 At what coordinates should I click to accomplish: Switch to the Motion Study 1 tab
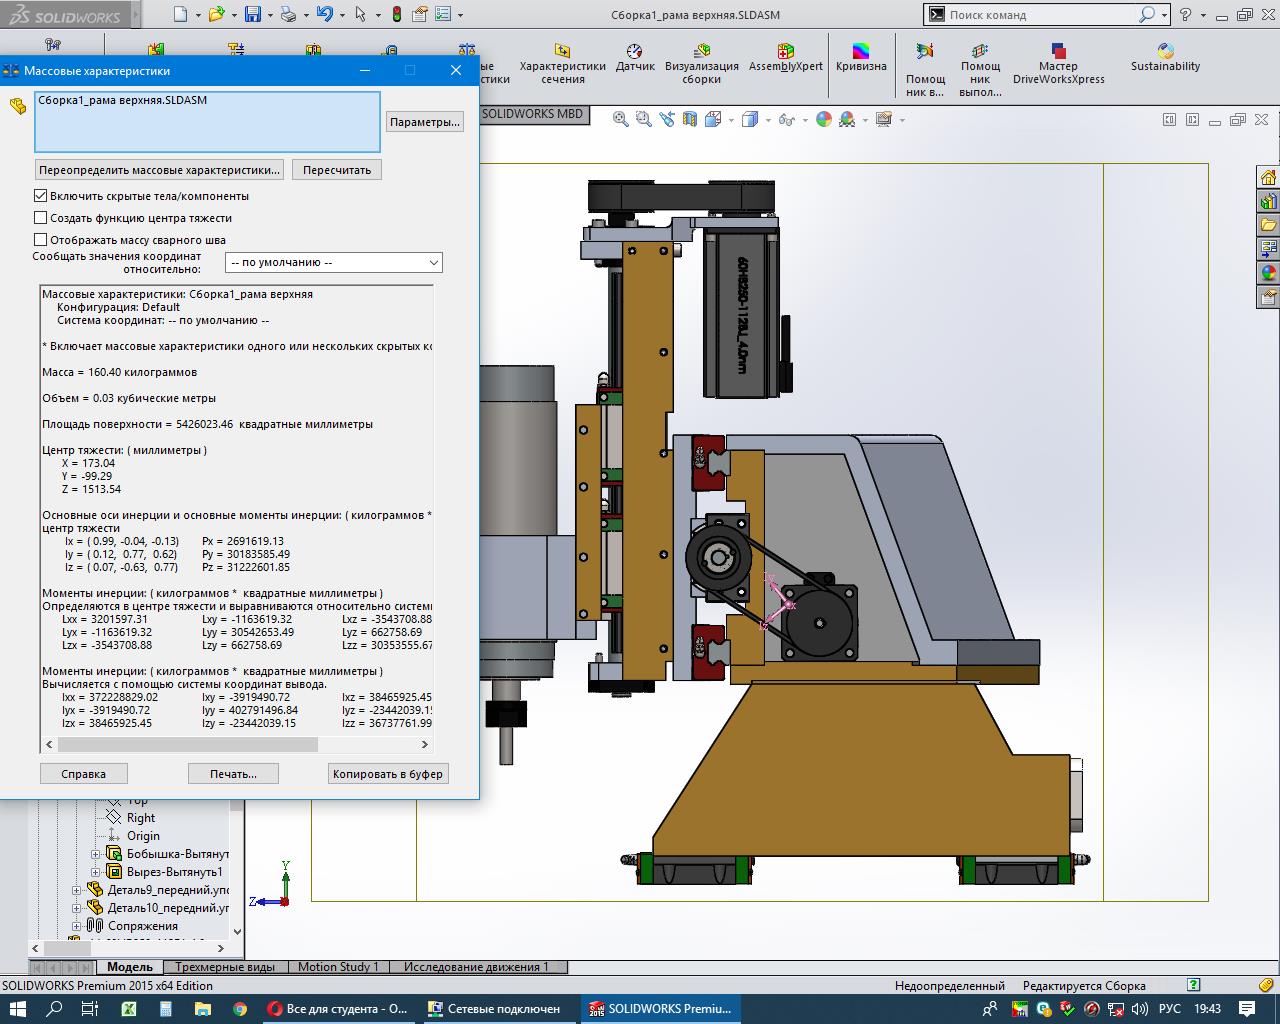338,967
